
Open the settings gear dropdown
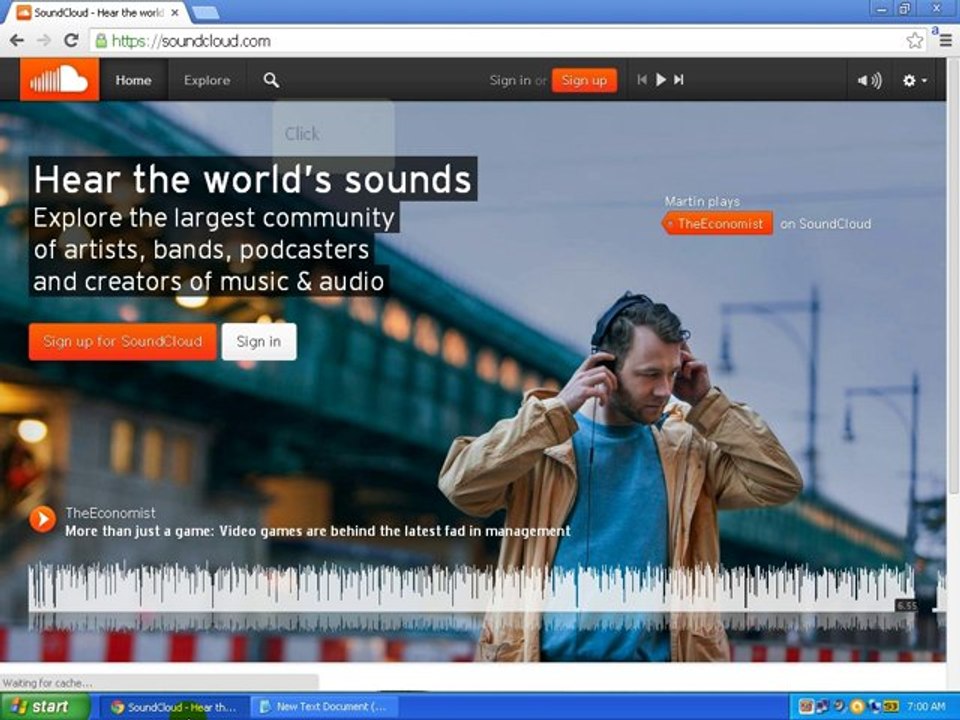click(x=915, y=80)
